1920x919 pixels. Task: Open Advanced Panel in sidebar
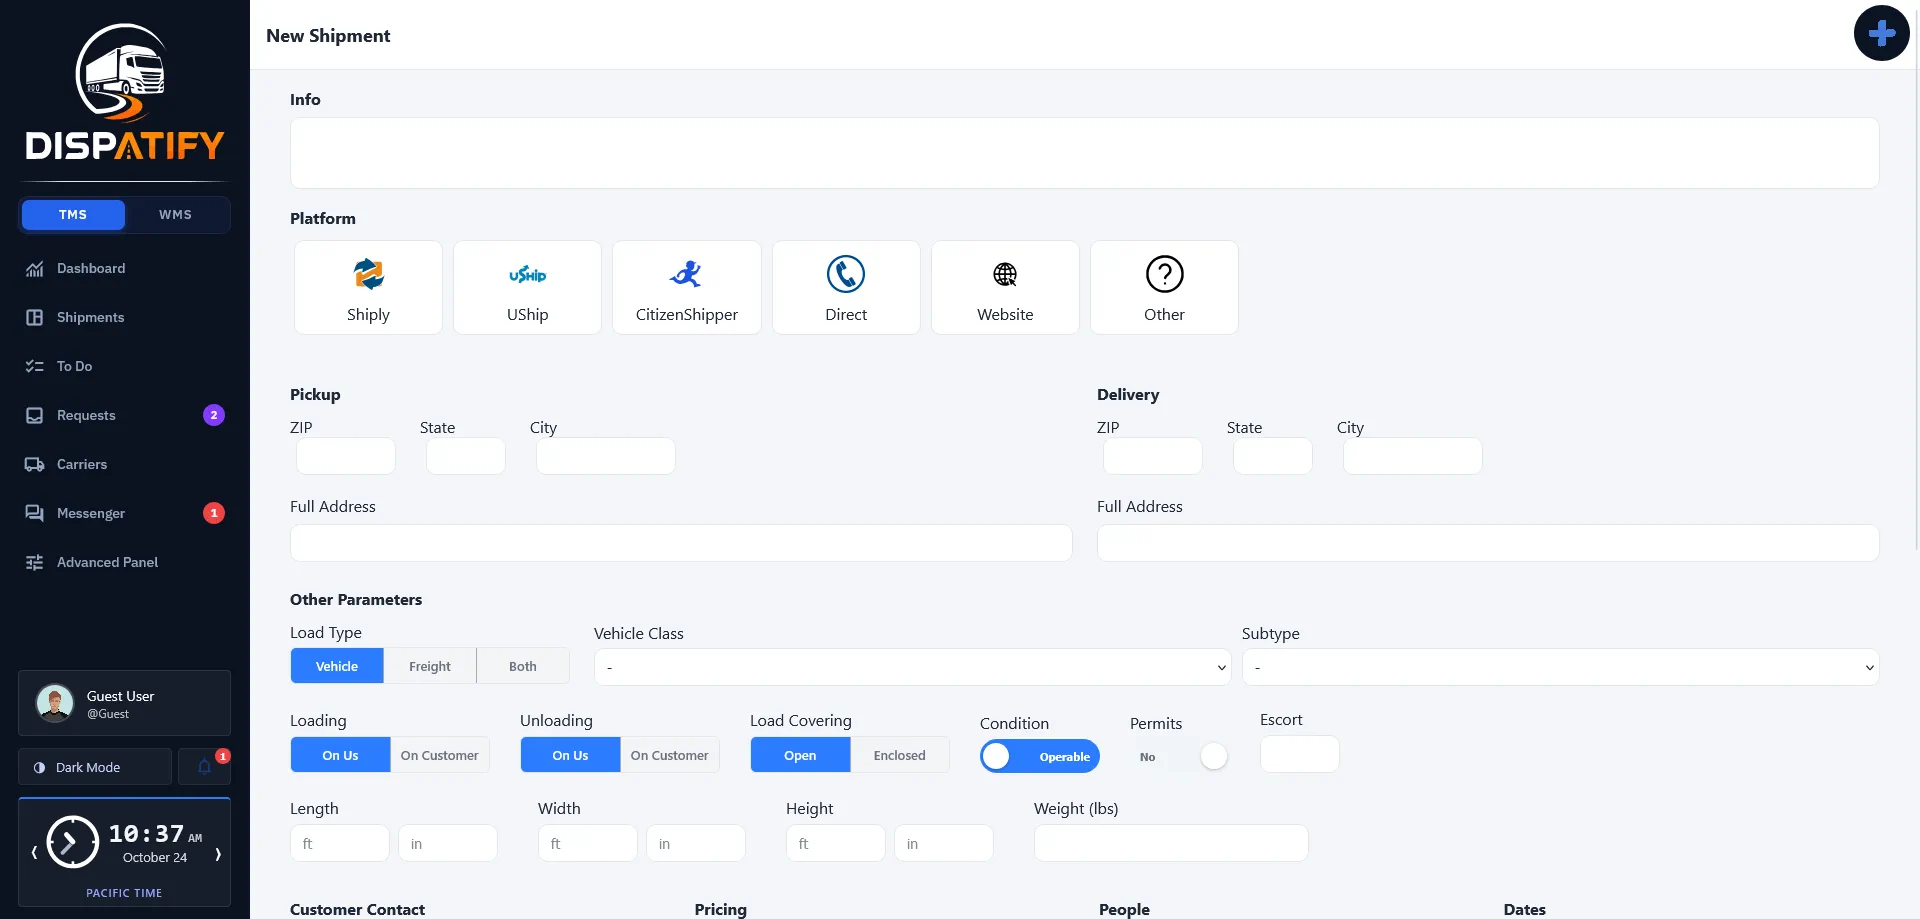coord(124,562)
